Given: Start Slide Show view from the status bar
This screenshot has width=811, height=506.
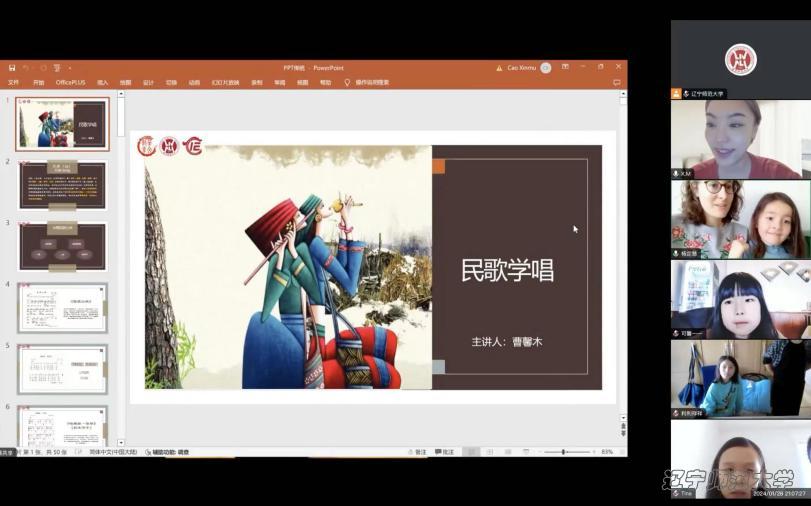Looking at the screenshot, I should coord(526,452).
